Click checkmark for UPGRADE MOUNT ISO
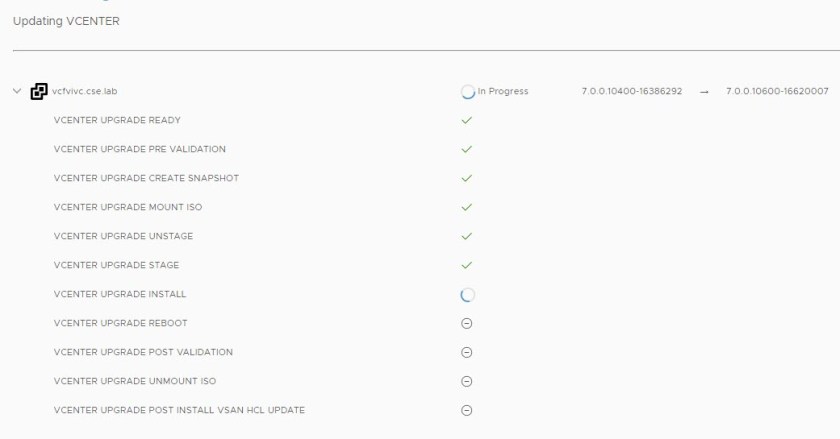 tap(466, 207)
